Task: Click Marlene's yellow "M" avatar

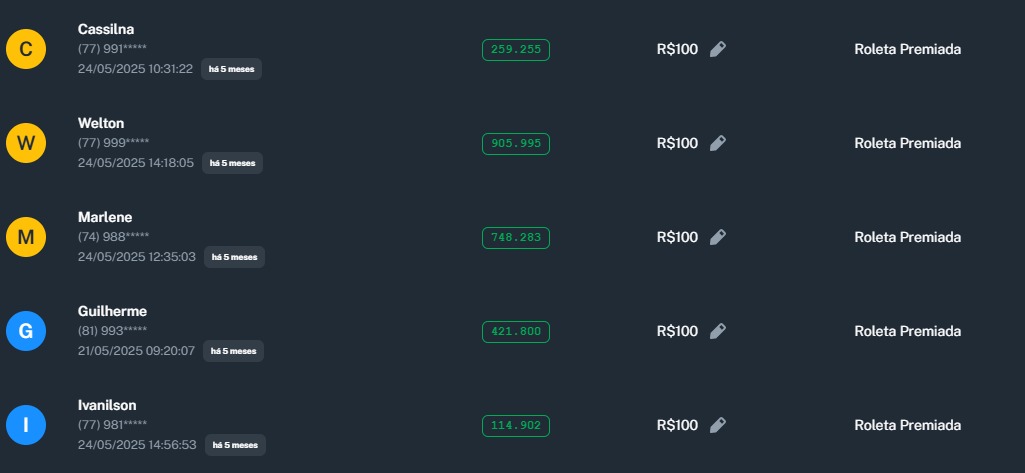Action: [26, 237]
